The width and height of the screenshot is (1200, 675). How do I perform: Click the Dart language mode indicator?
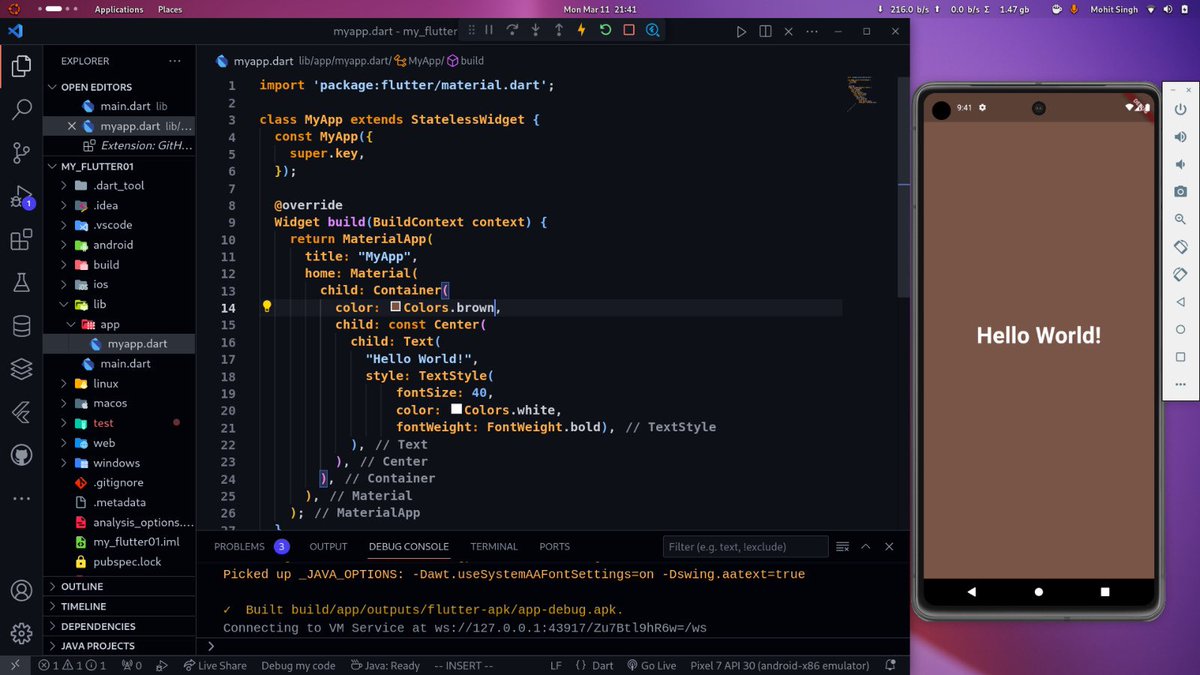point(603,665)
